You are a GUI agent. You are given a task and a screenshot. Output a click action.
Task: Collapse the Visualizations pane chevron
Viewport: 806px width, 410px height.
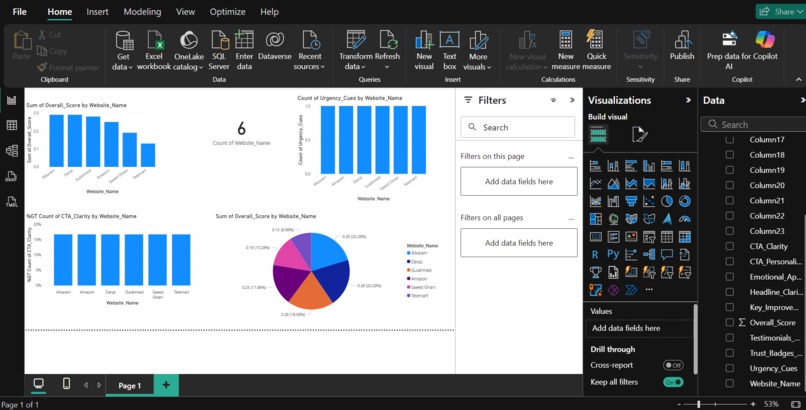pyautogui.click(x=688, y=100)
